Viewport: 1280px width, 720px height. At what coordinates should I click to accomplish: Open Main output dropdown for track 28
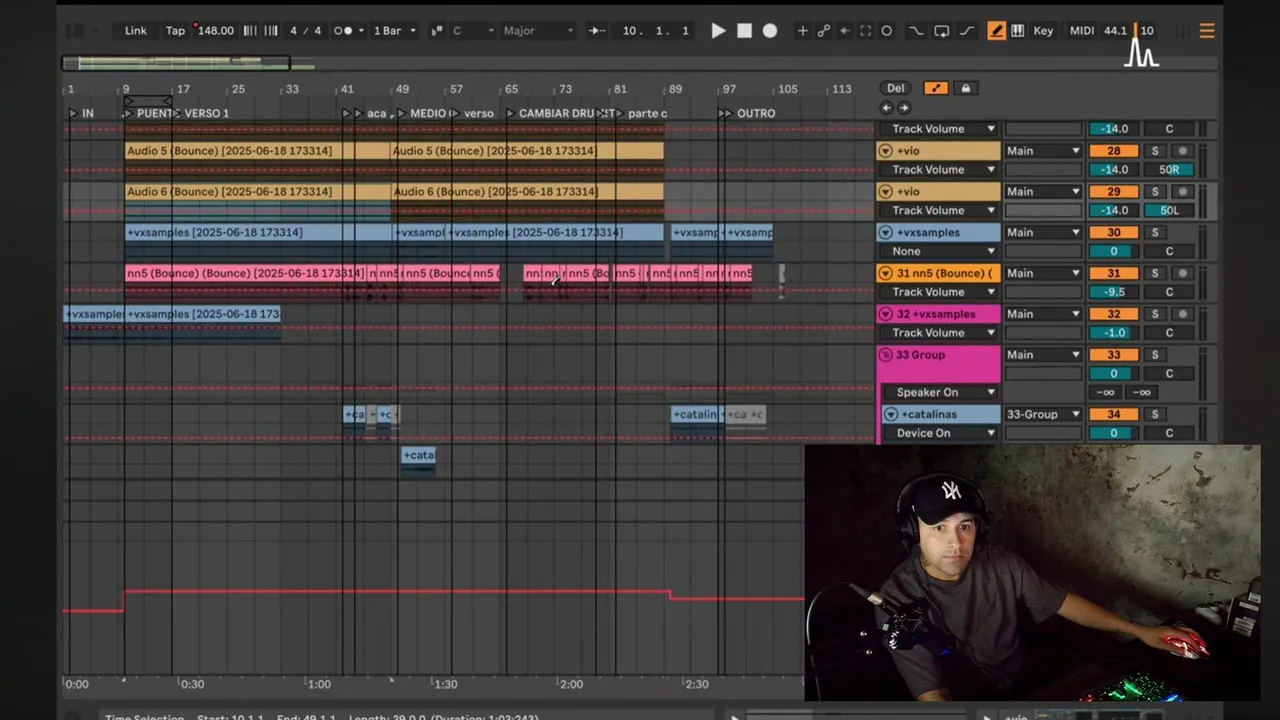click(x=1043, y=151)
